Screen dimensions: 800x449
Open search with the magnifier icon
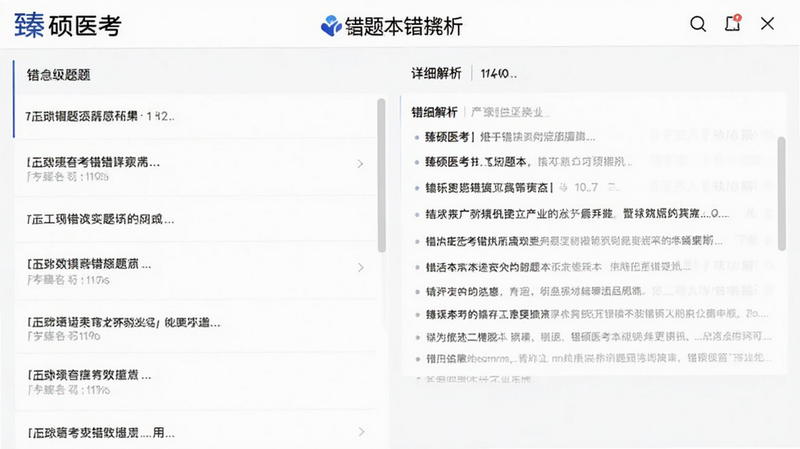coord(697,24)
